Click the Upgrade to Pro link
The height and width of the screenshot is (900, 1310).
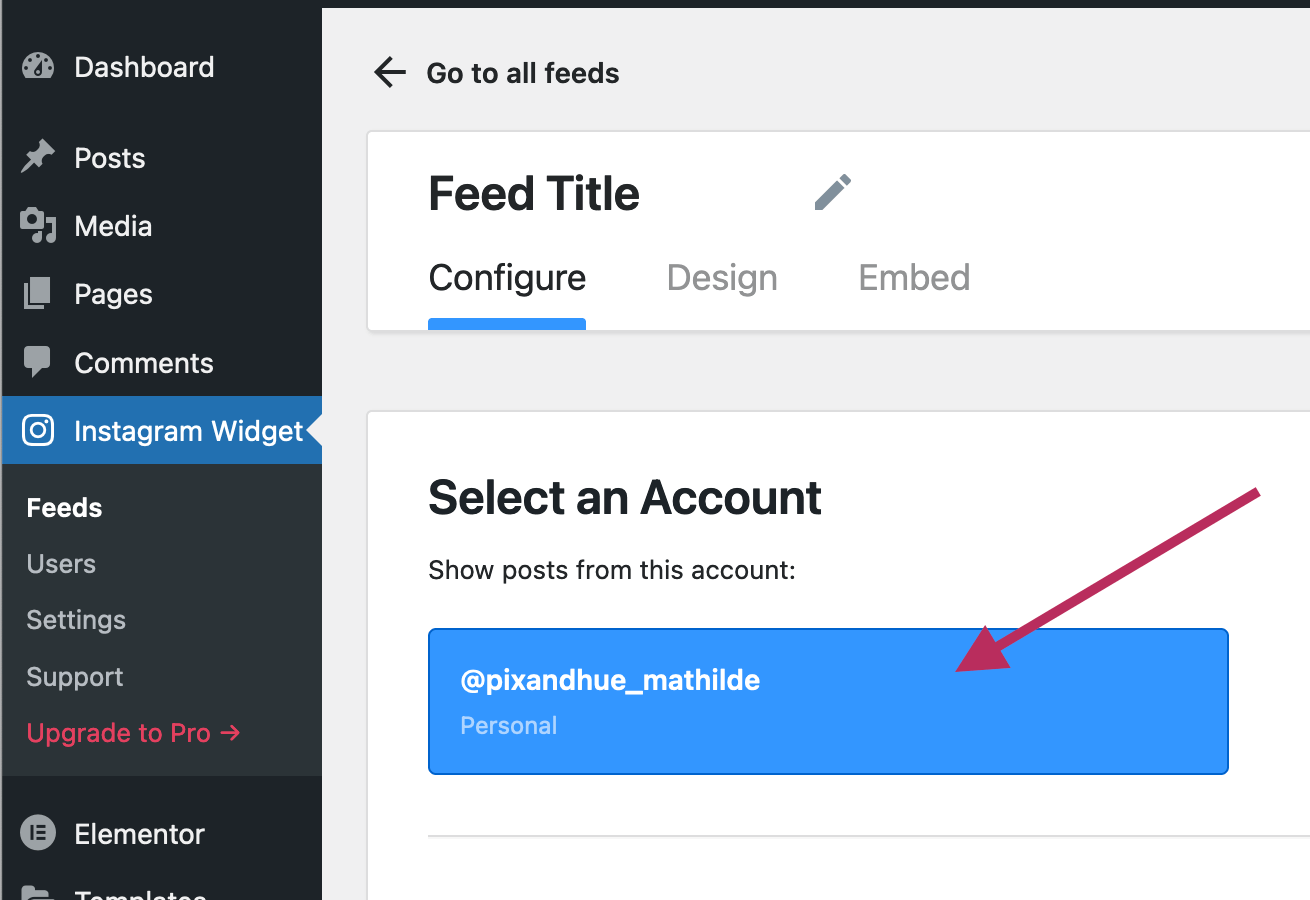click(x=133, y=733)
